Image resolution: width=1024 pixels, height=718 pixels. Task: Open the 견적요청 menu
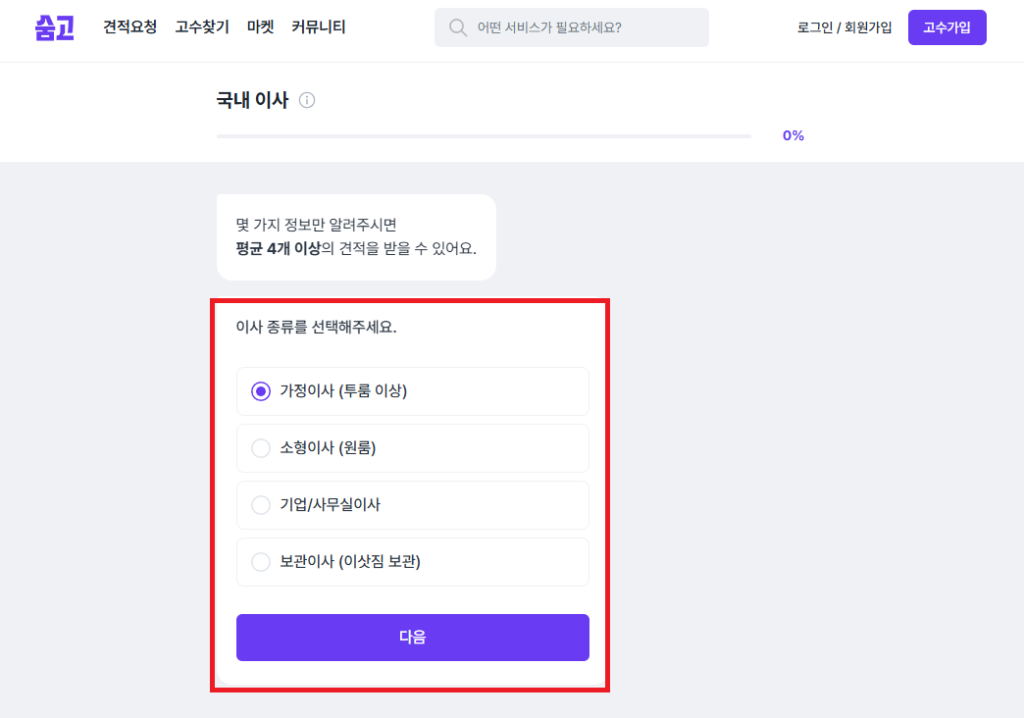click(x=130, y=27)
